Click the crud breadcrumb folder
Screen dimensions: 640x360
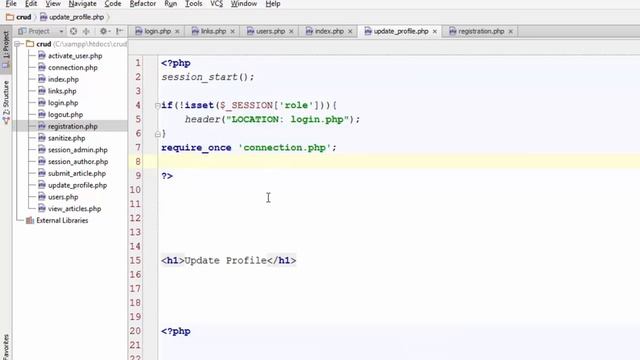19,17
